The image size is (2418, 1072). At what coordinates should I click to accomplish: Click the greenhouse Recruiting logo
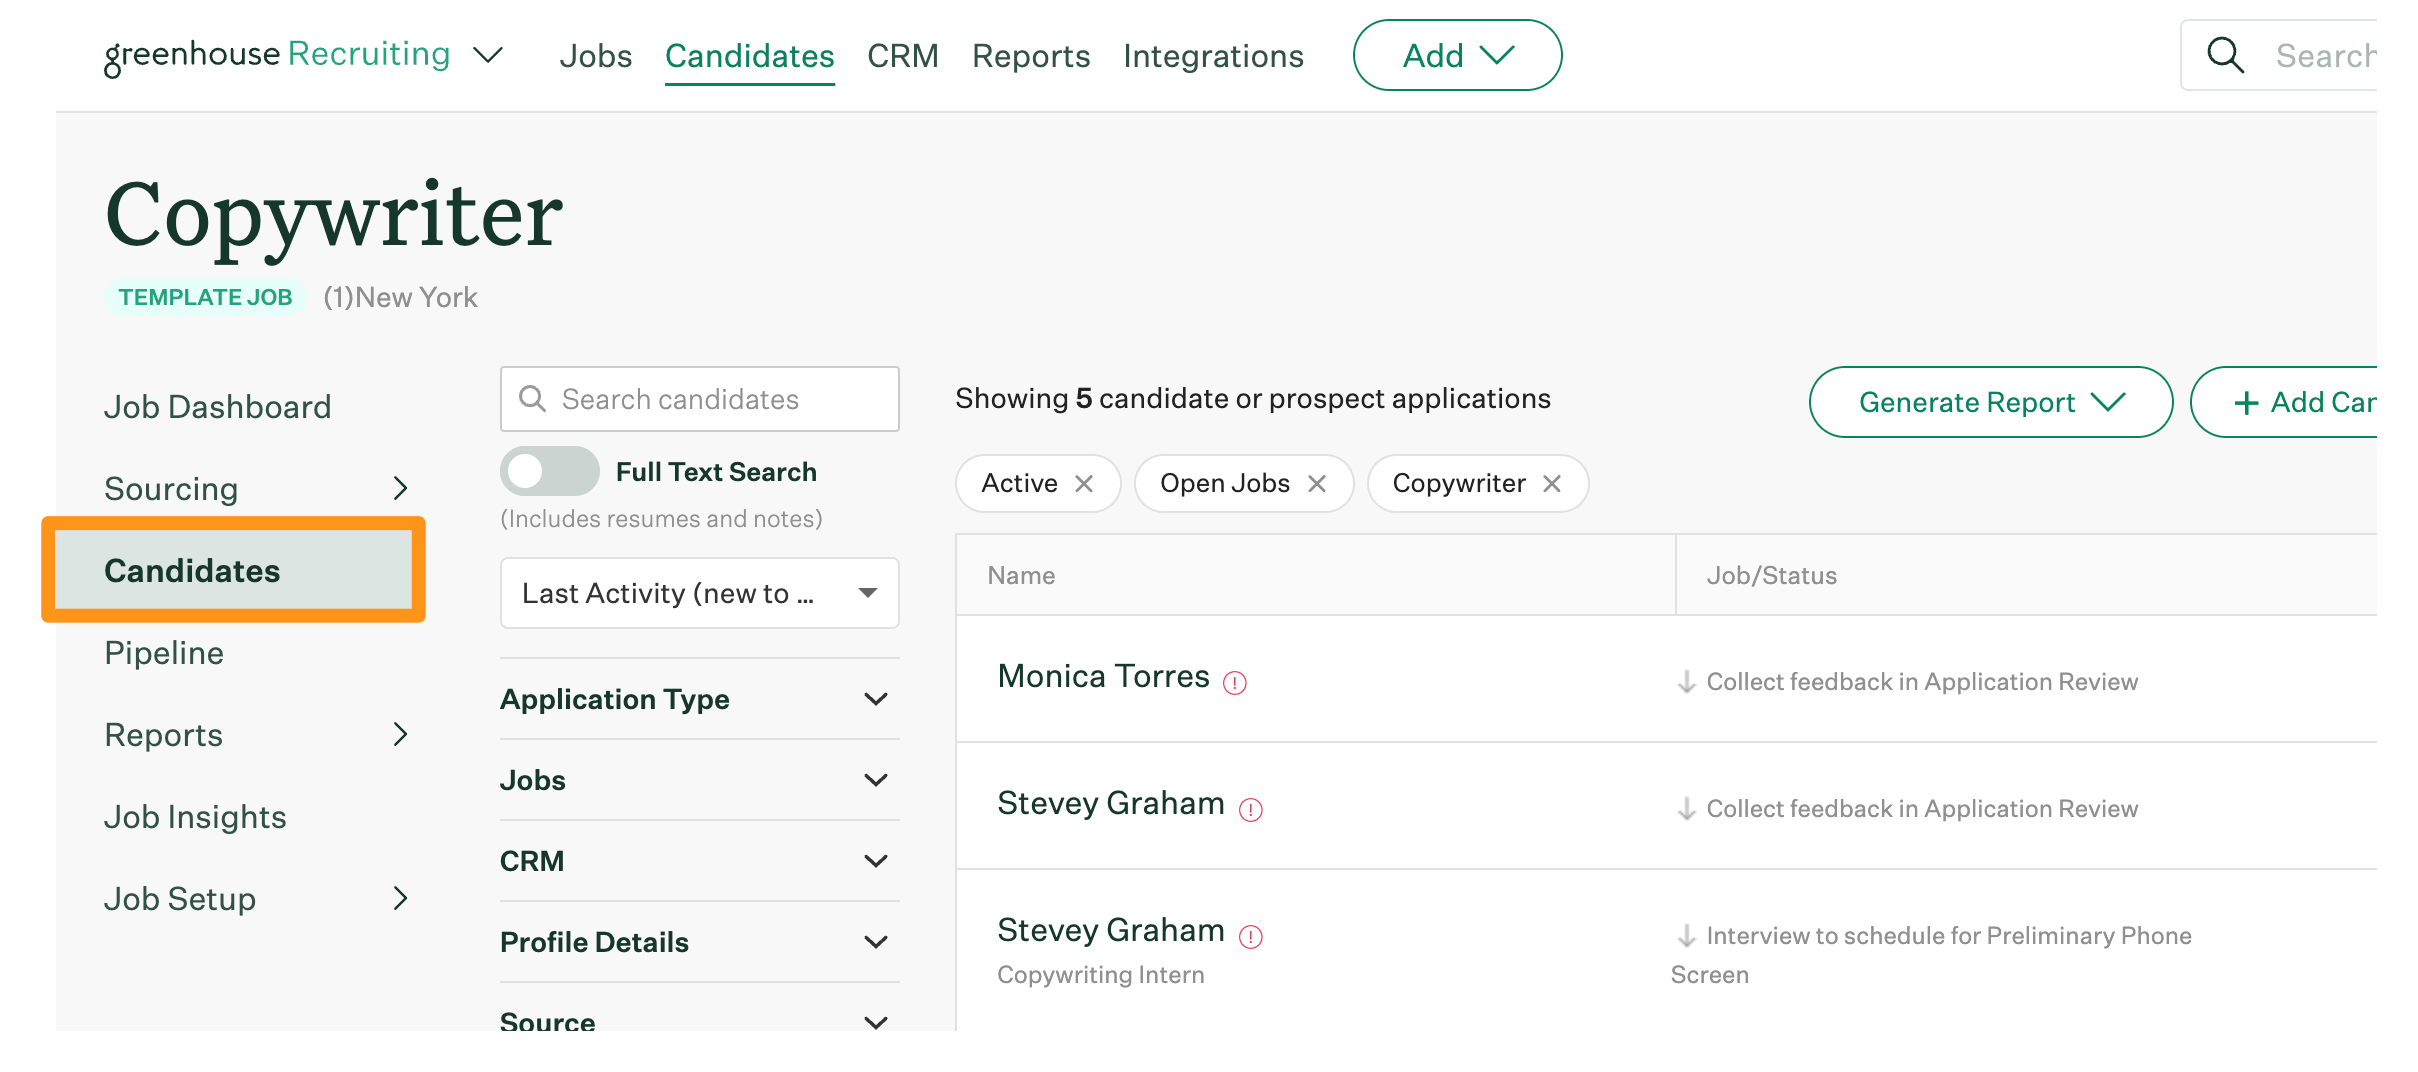coord(277,55)
